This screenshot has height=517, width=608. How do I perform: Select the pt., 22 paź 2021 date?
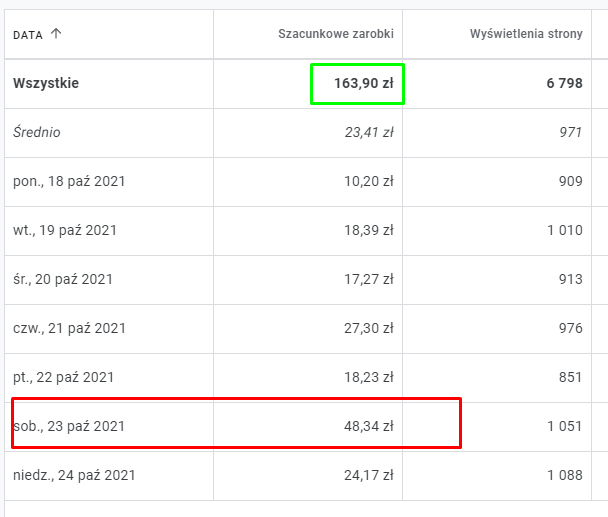(x=64, y=377)
